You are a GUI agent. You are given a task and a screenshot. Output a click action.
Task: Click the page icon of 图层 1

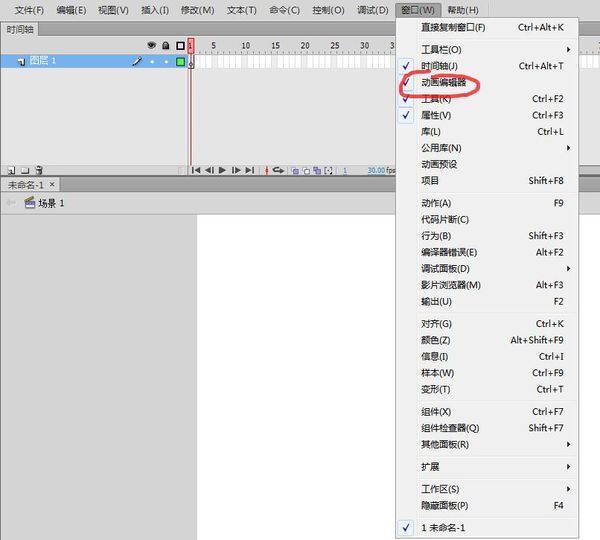pos(21,61)
